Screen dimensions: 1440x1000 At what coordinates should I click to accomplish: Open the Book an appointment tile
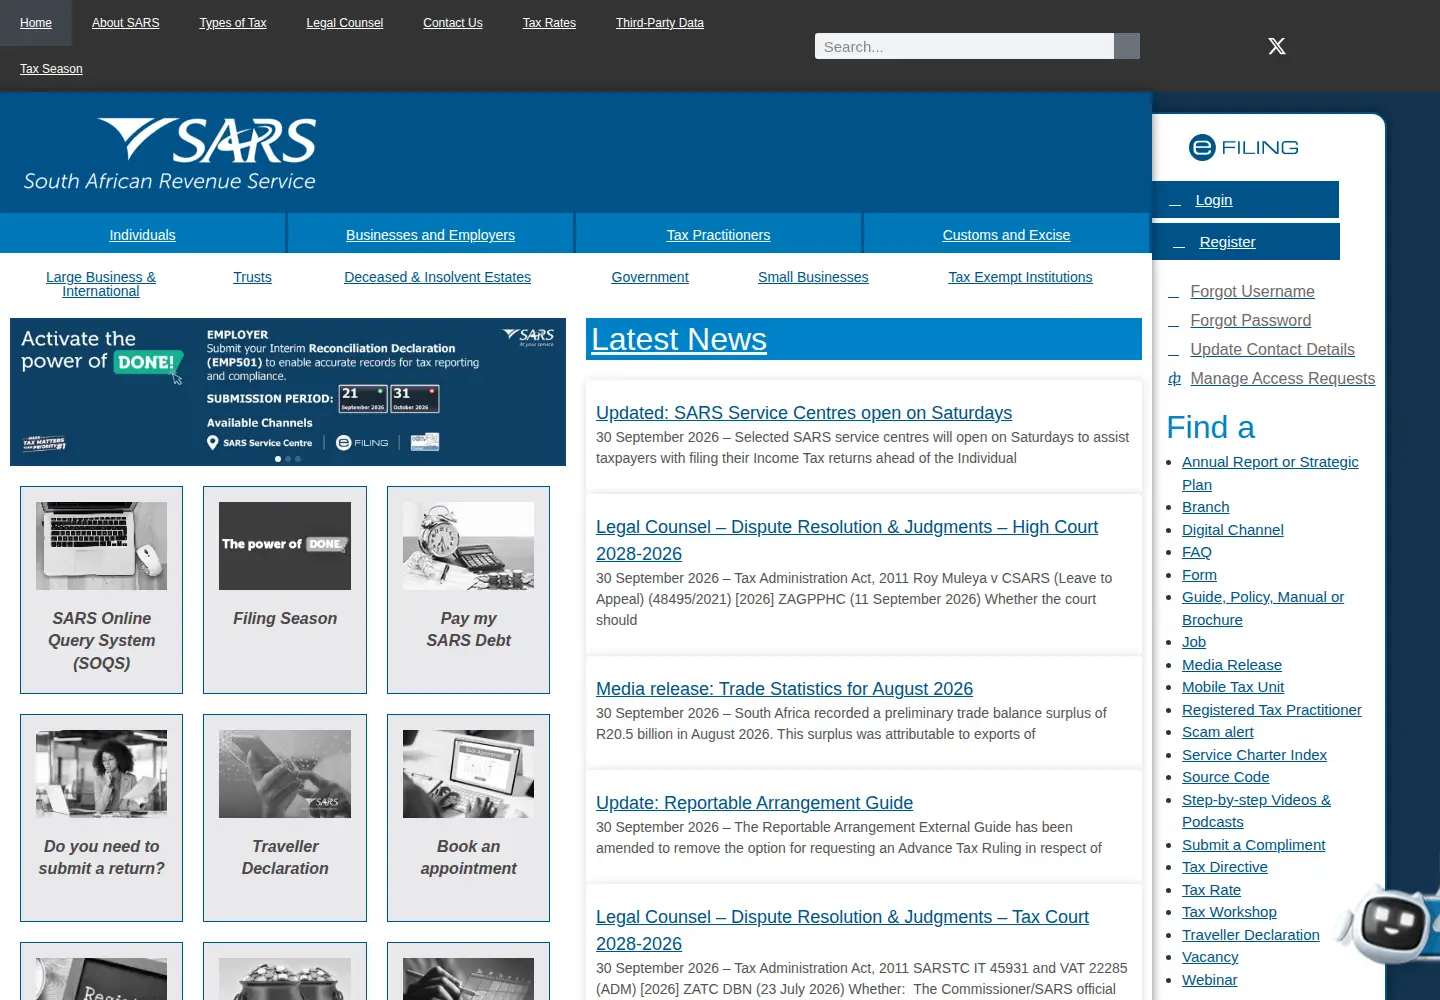468,818
